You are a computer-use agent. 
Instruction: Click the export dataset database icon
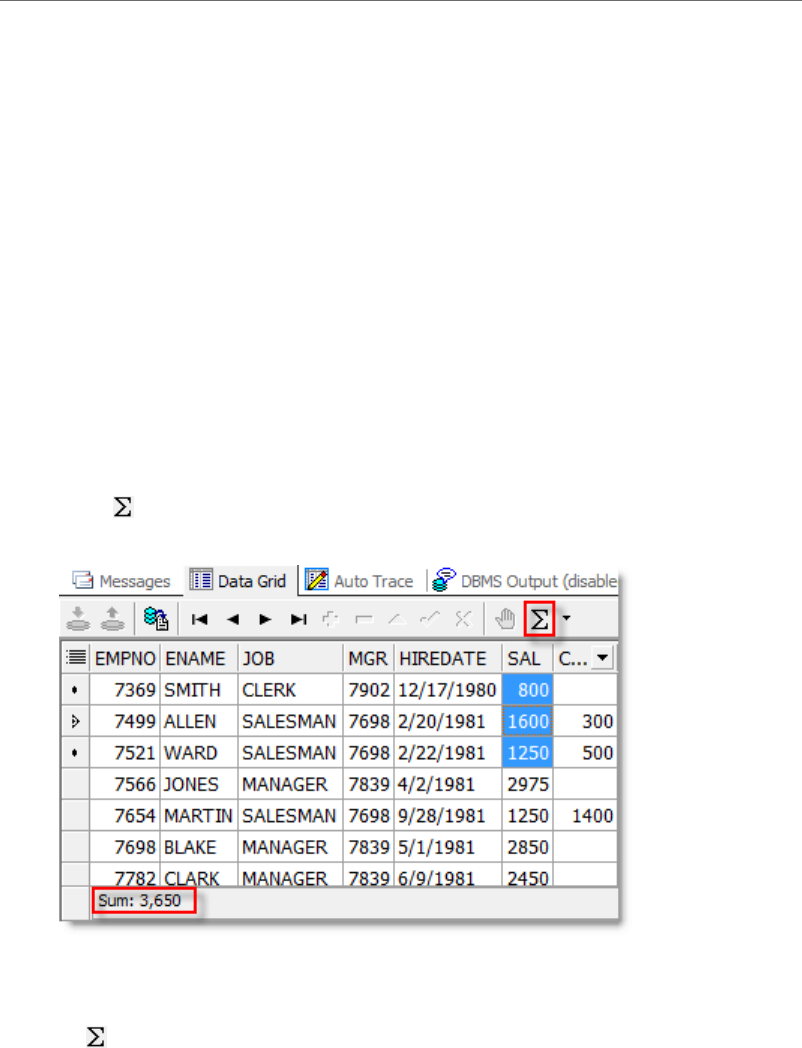point(156,619)
